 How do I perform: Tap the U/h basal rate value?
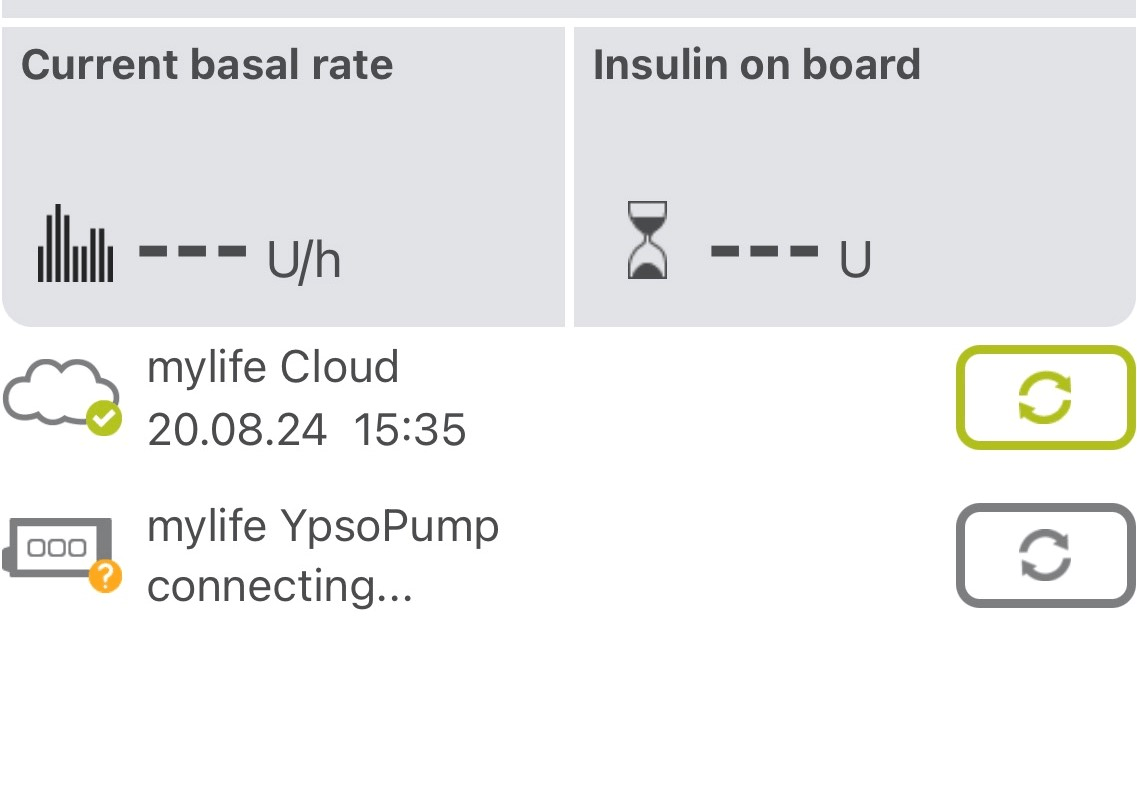tap(239, 256)
